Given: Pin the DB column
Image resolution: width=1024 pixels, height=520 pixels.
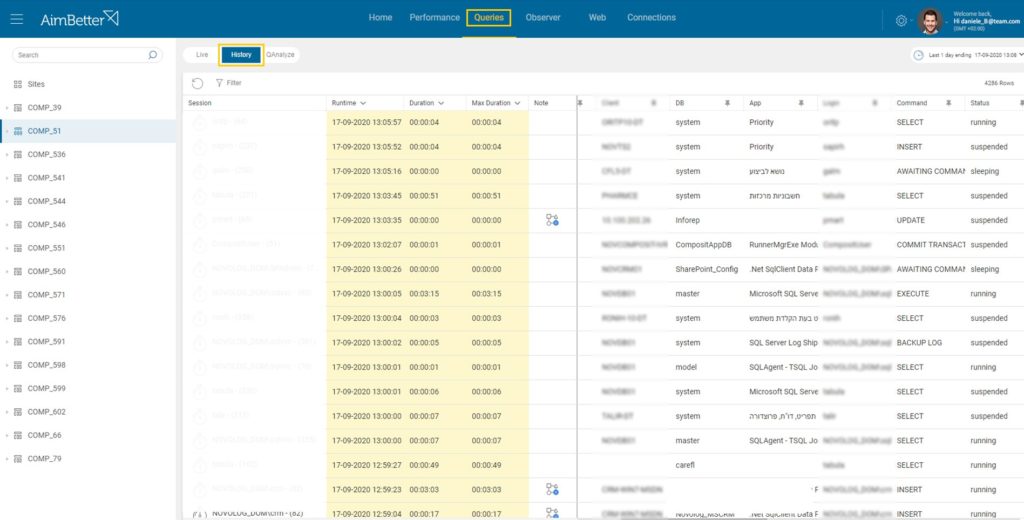Looking at the screenshot, I should click(727, 103).
